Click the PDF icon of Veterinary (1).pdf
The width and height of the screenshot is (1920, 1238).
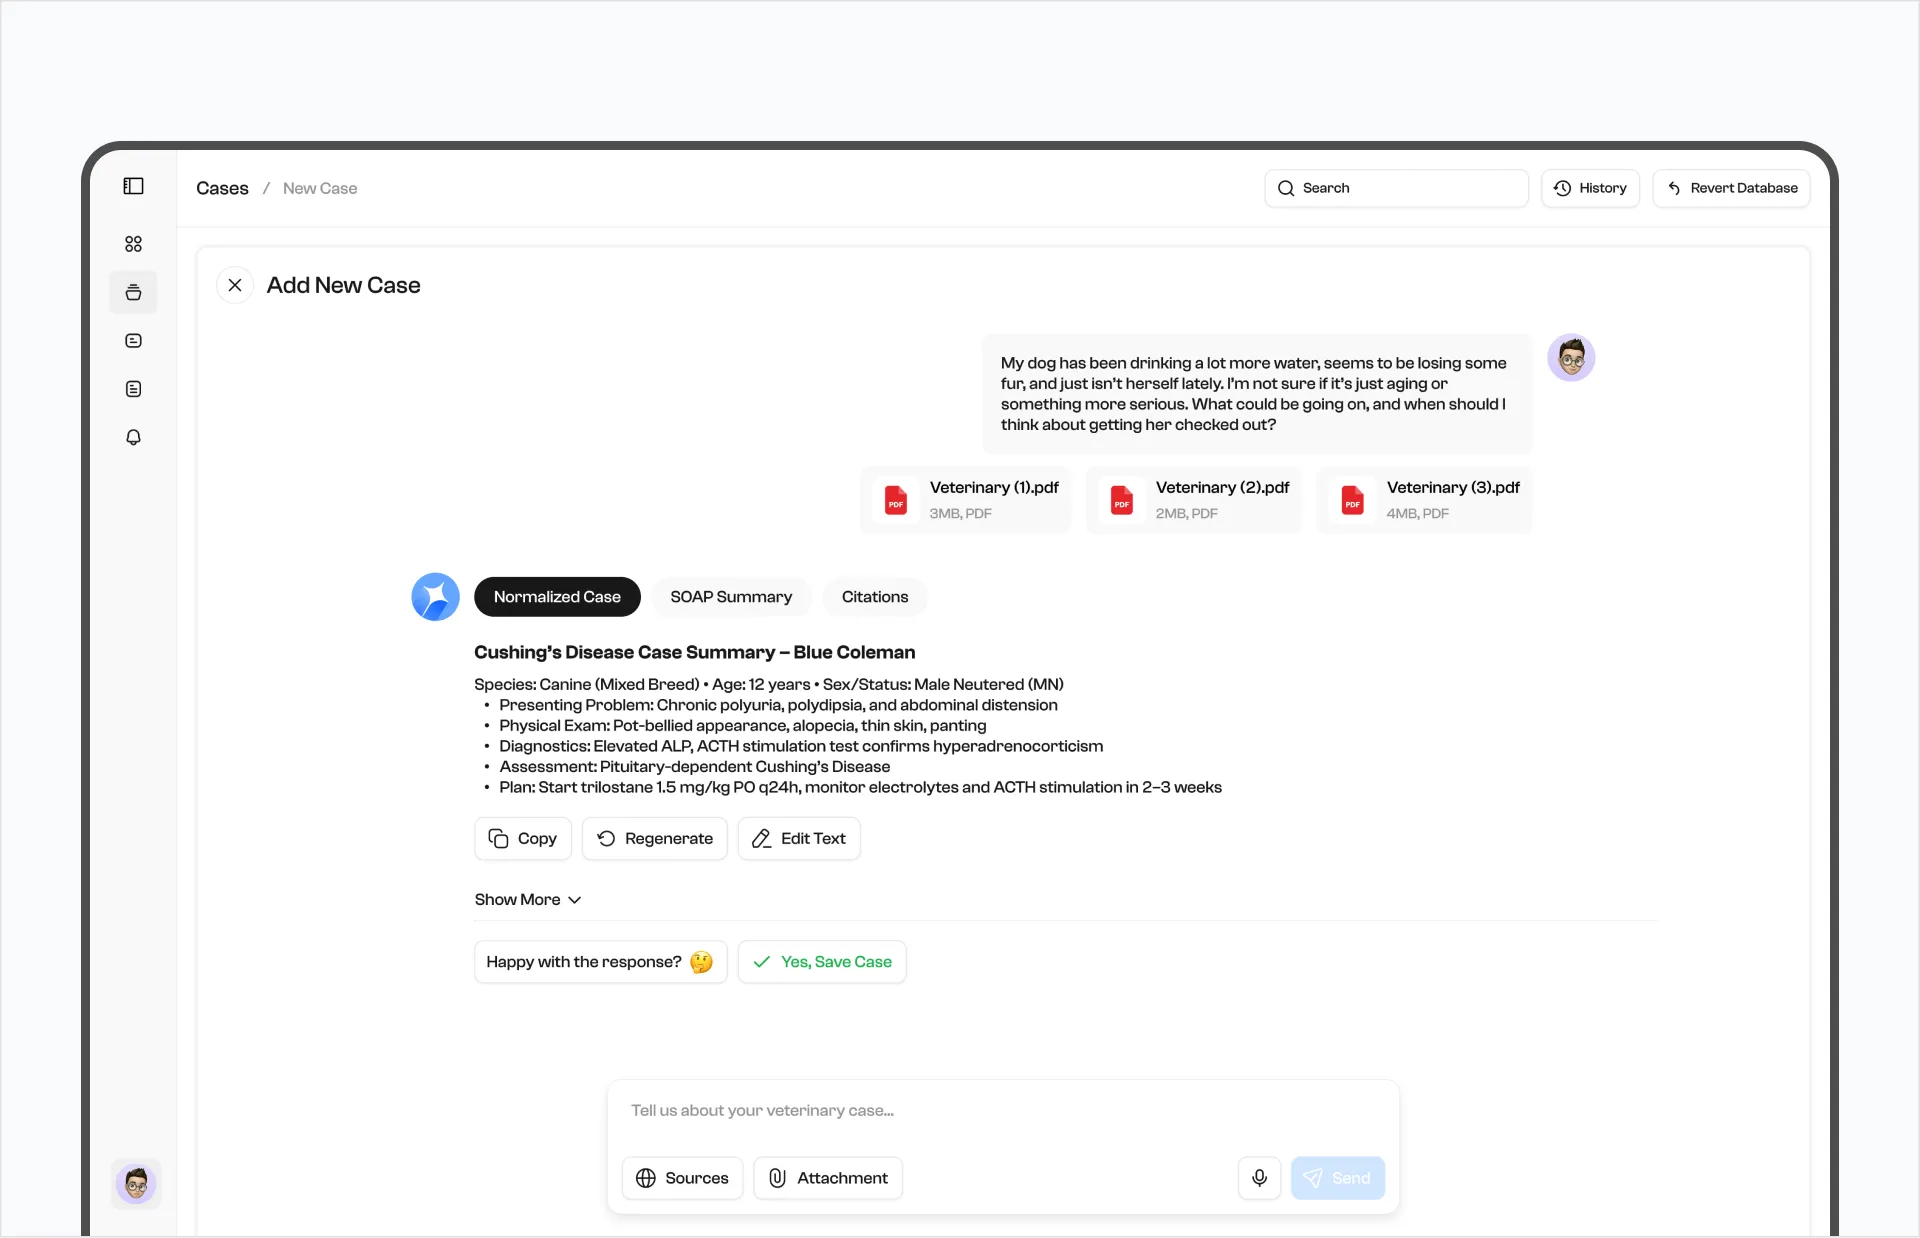[x=896, y=500]
